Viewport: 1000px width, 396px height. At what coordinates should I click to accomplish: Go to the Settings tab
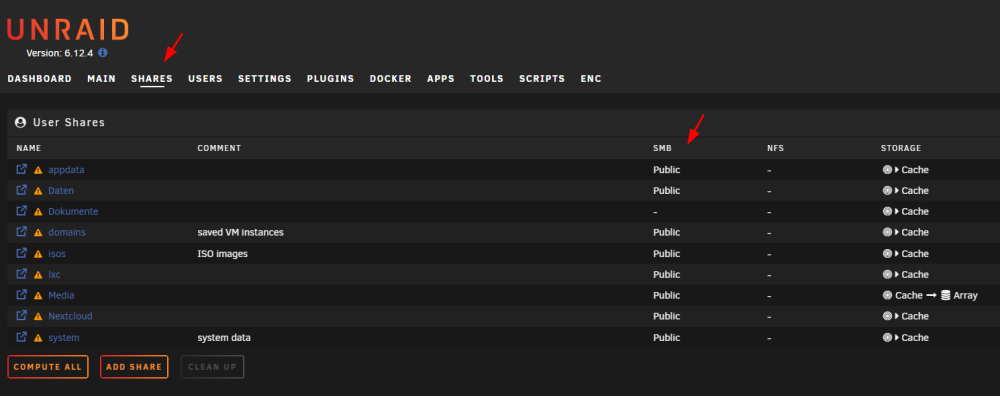click(265, 78)
